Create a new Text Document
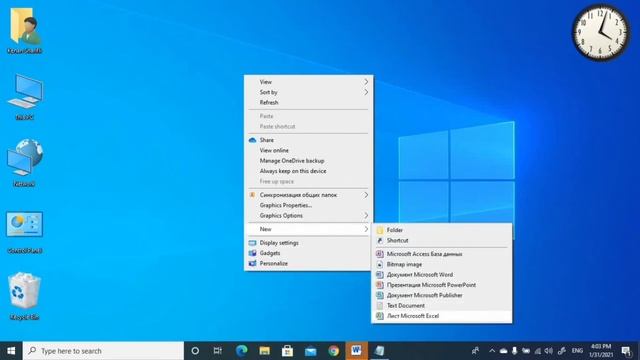This screenshot has width=640, height=360. click(x=442, y=305)
